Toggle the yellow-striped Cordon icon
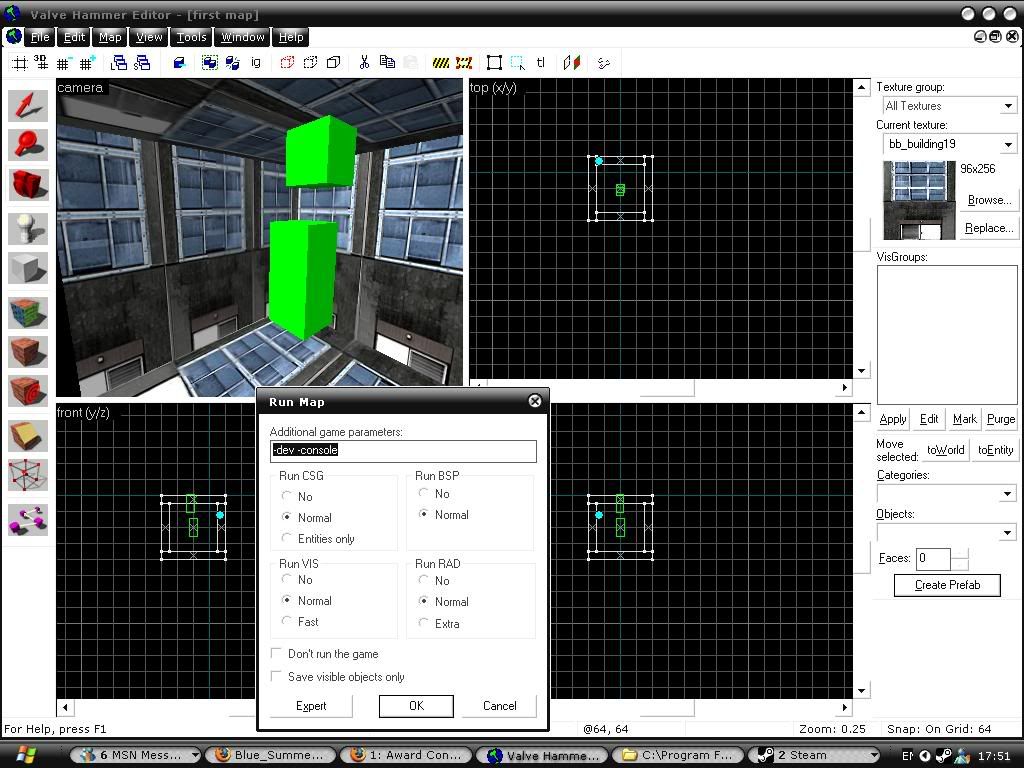The height and width of the screenshot is (768, 1024). (441, 63)
